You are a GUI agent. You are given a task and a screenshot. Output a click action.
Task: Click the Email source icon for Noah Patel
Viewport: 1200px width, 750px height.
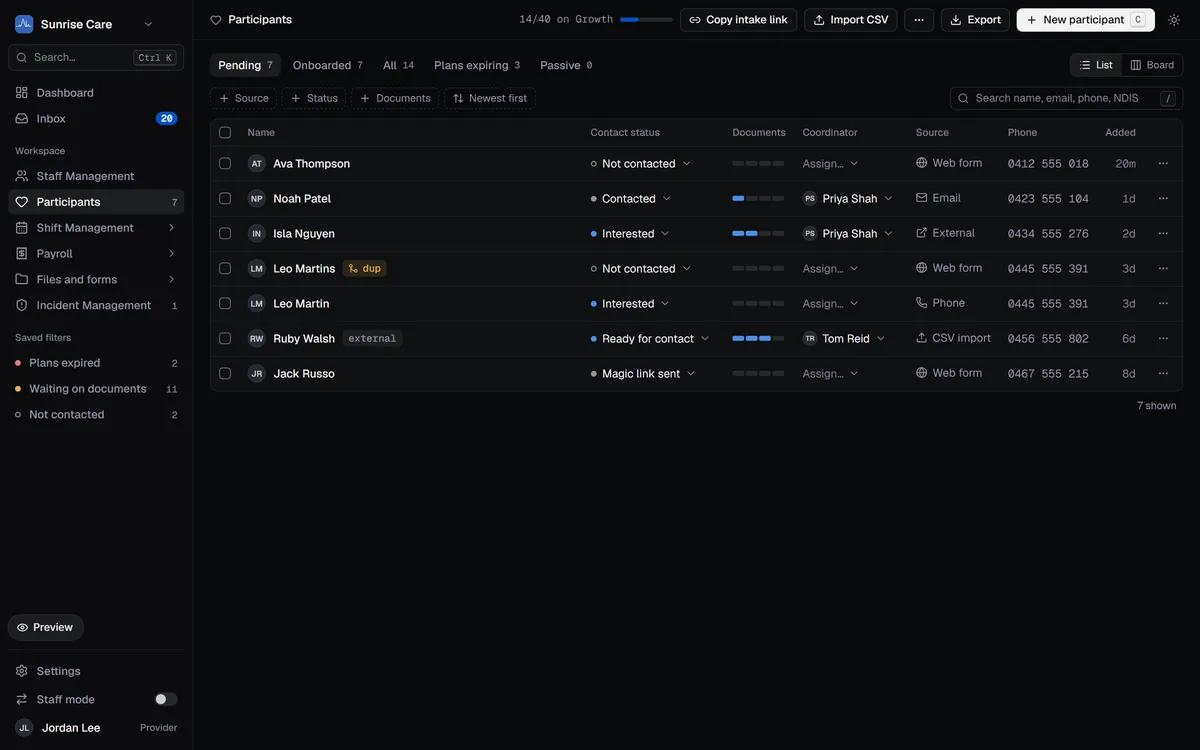(922, 198)
